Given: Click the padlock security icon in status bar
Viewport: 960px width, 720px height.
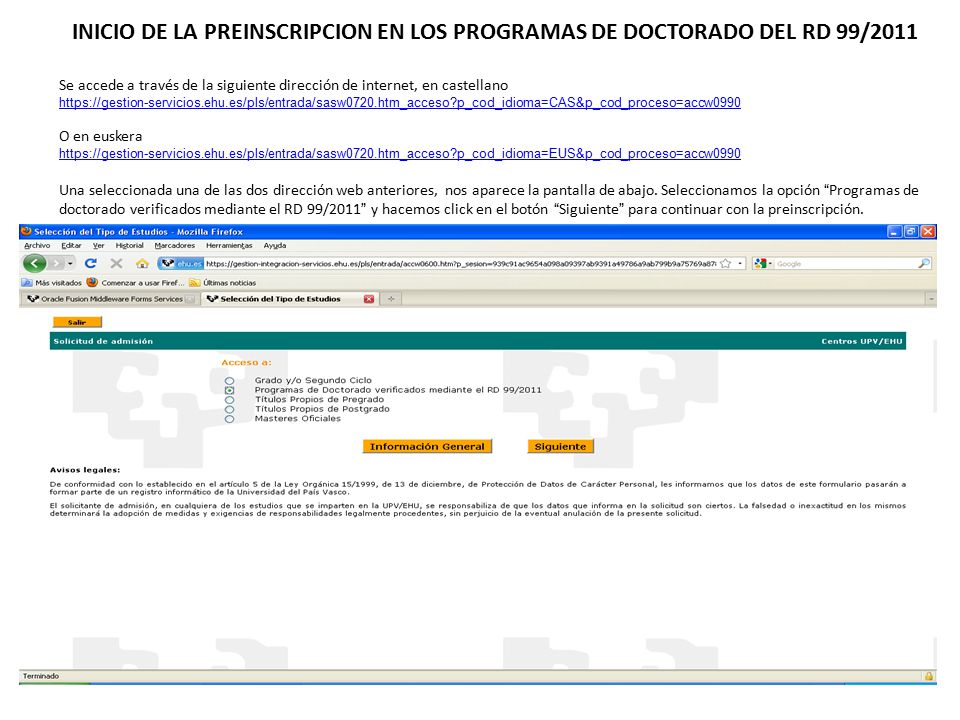Looking at the screenshot, I should point(929,676).
